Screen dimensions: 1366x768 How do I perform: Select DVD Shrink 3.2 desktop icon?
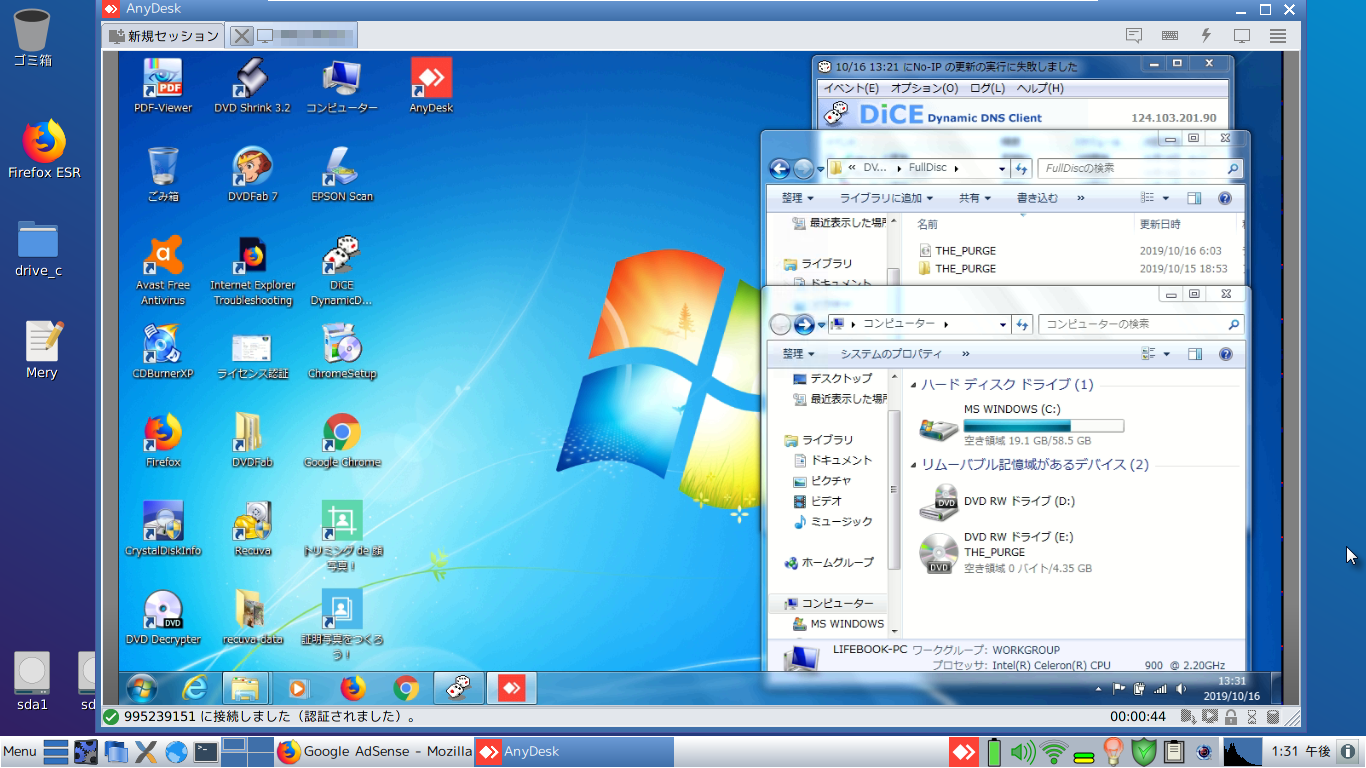pyautogui.click(x=252, y=86)
